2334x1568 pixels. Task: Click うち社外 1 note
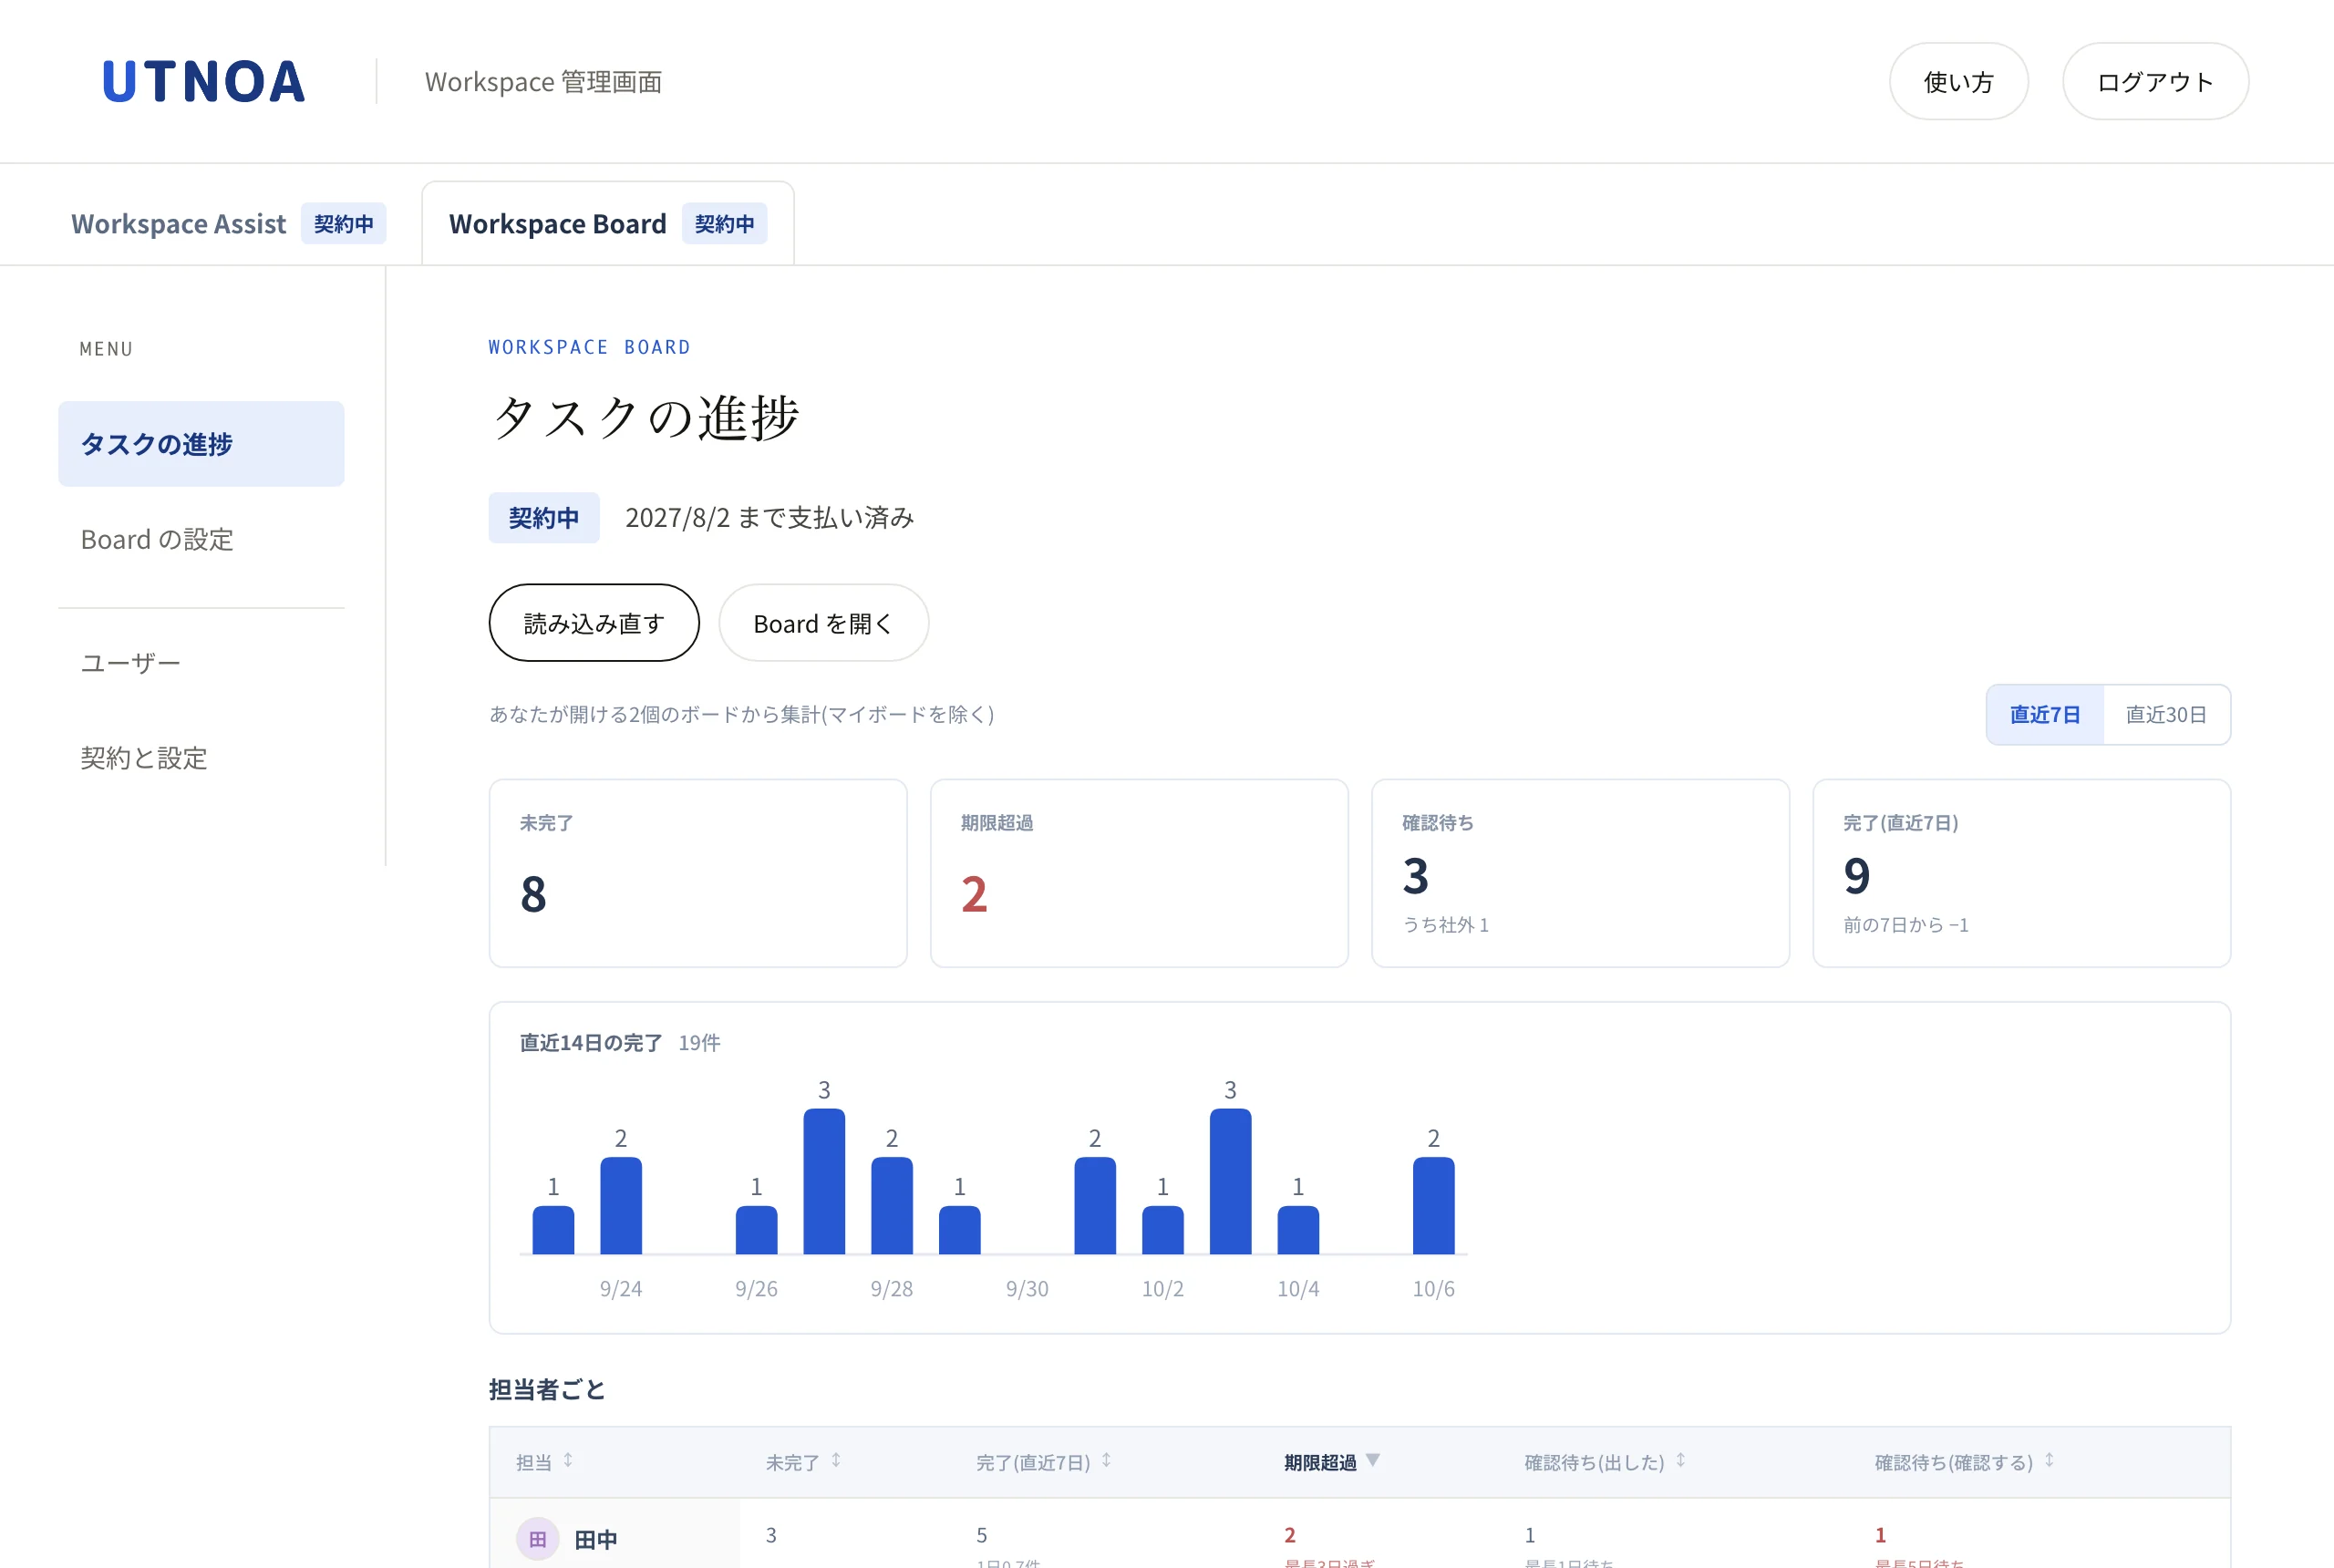pyautogui.click(x=1445, y=925)
